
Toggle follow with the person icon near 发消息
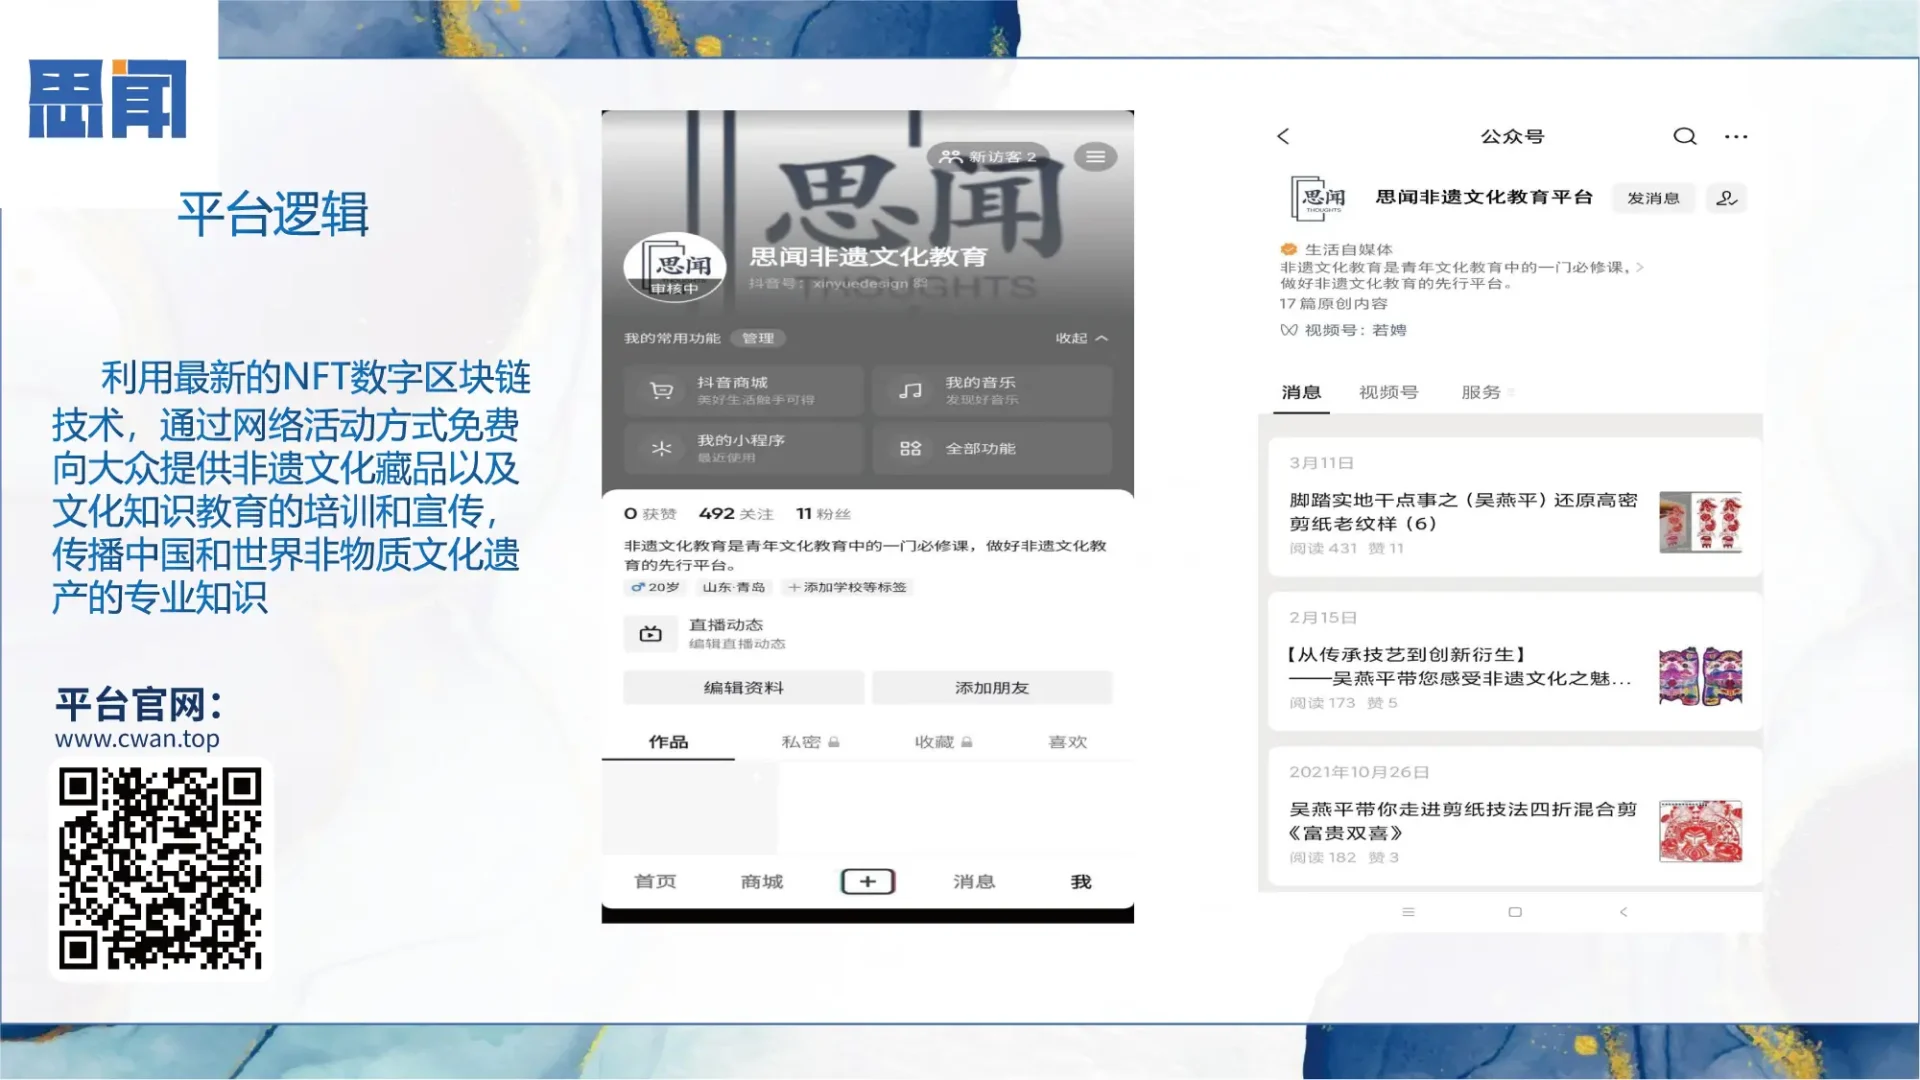[x=1727, y=198]
